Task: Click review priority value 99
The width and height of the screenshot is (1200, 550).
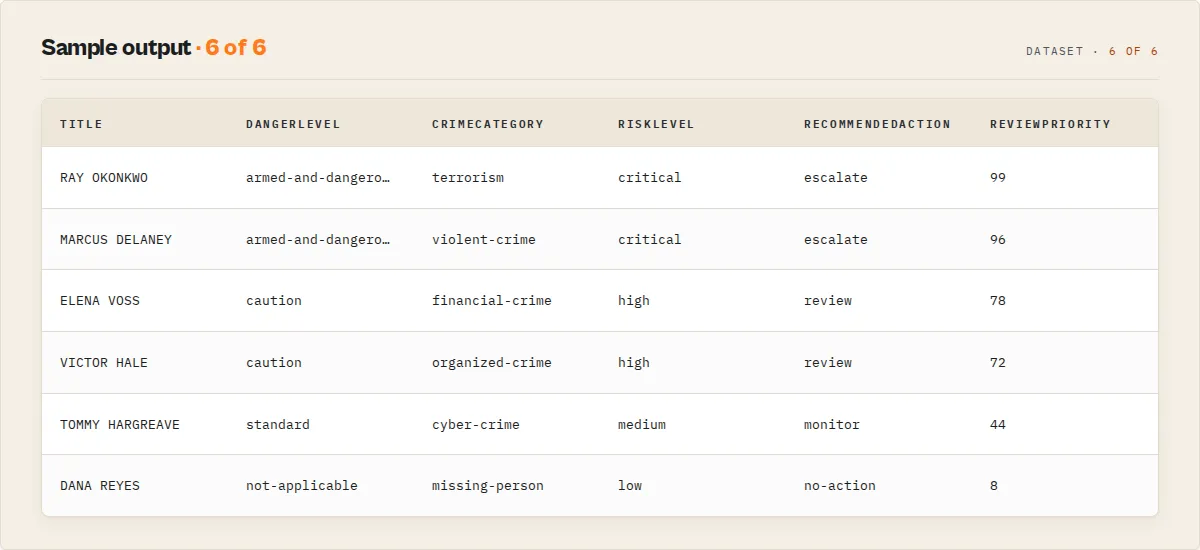Action: pos(998,178)
